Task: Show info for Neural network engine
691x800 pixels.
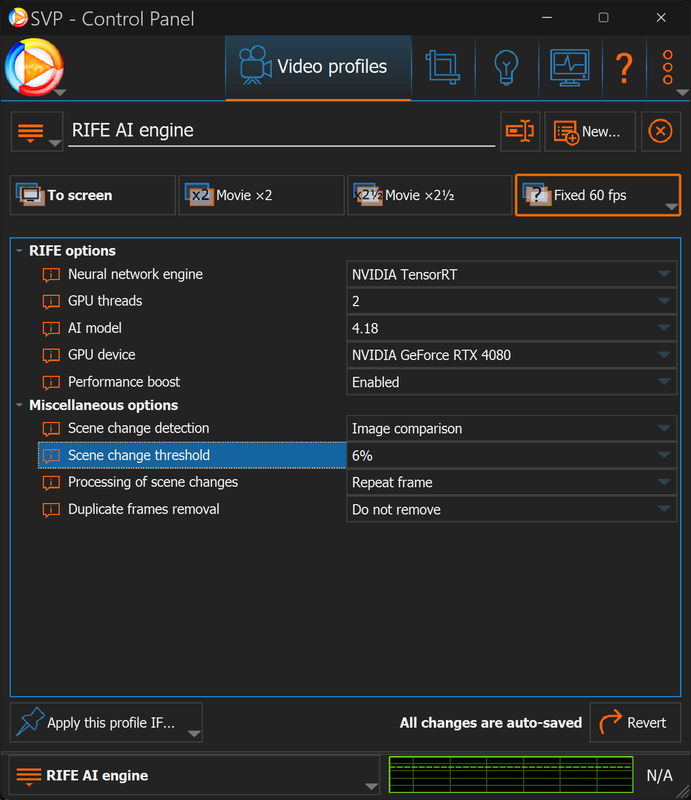Action: [x=51, y=274]
